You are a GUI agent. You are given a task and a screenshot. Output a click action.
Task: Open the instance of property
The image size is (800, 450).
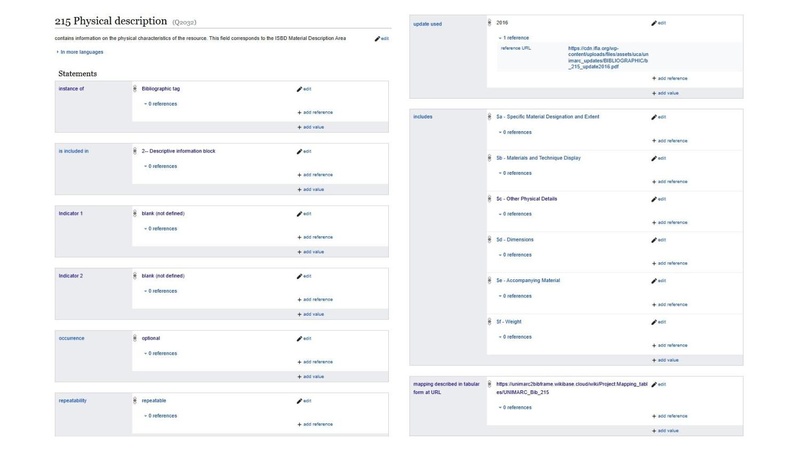coord(71,89)
